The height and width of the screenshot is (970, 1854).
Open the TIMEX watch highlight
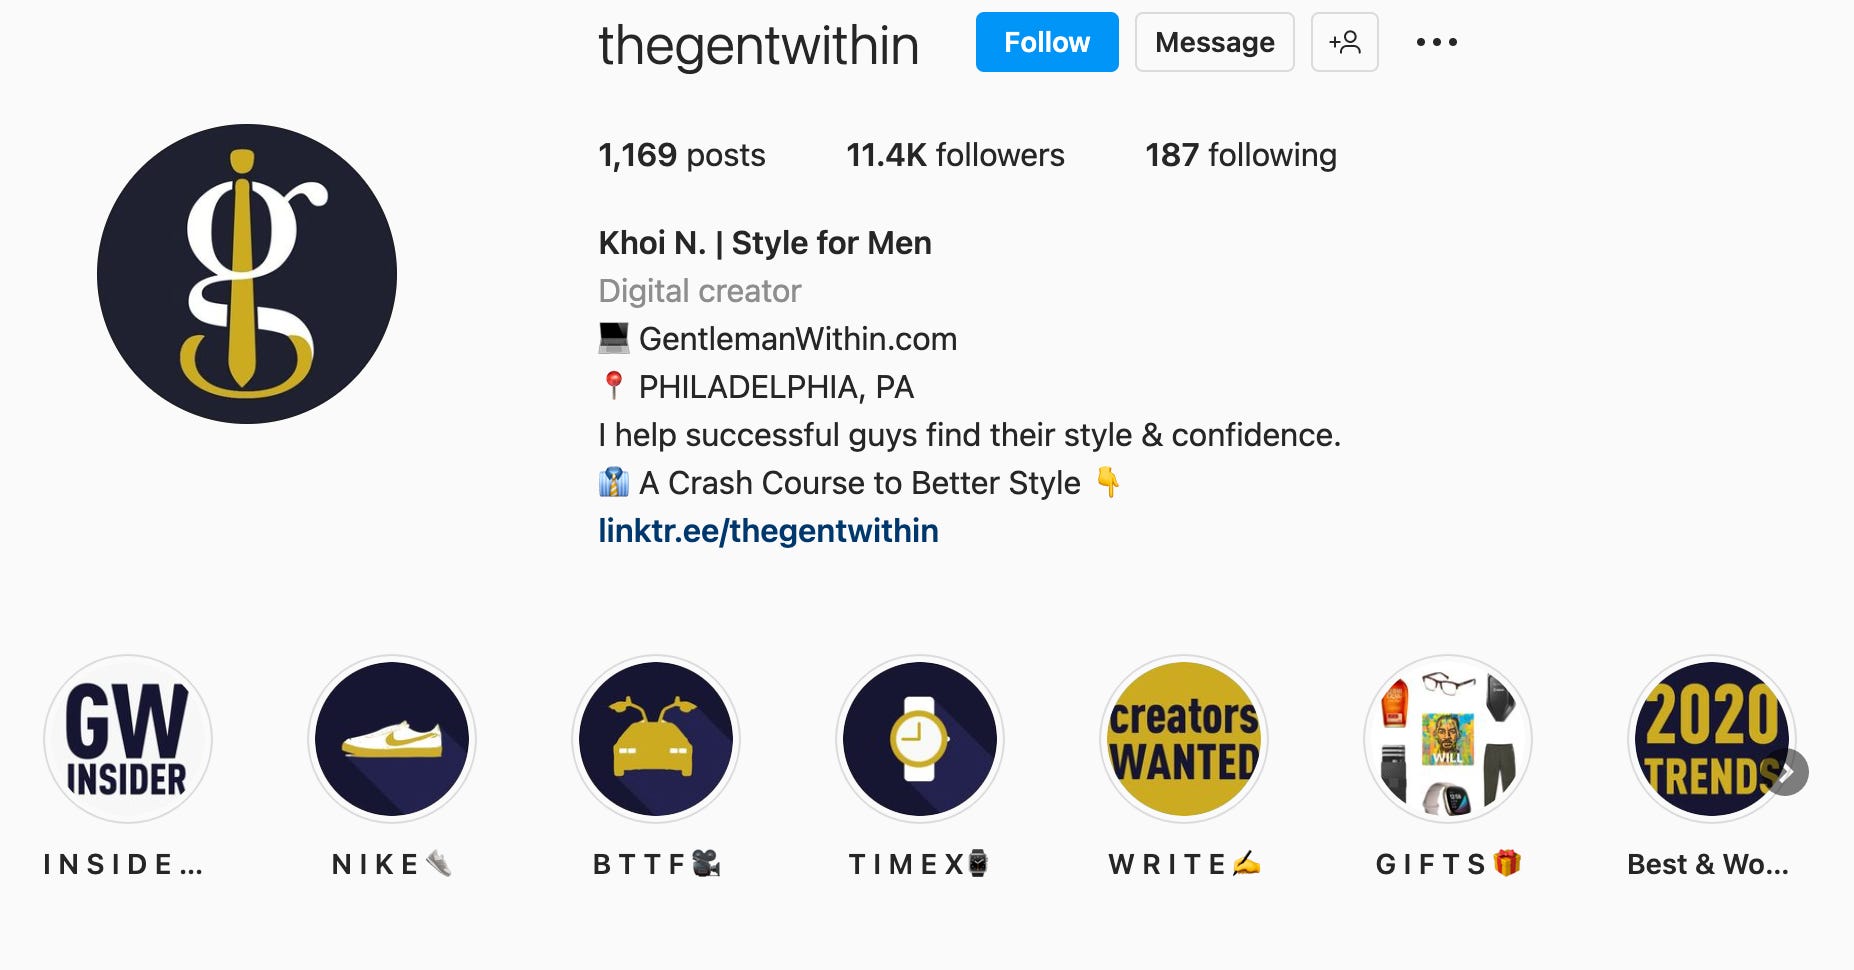coord(920,739)
